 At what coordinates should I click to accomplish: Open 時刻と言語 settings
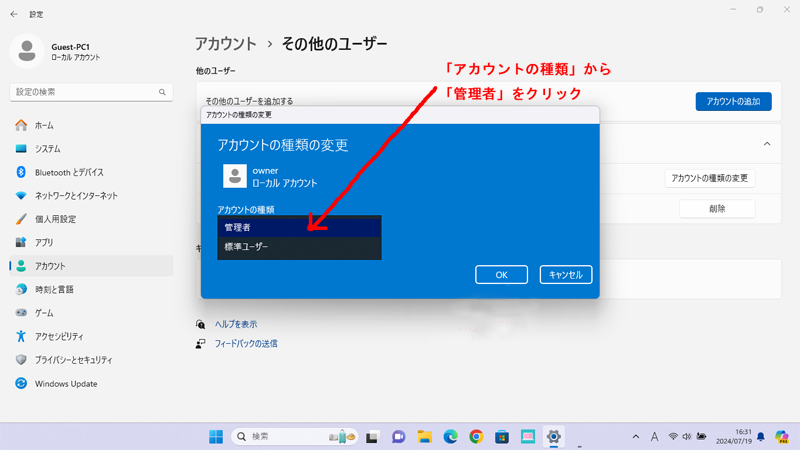click(x=54, y=290)
